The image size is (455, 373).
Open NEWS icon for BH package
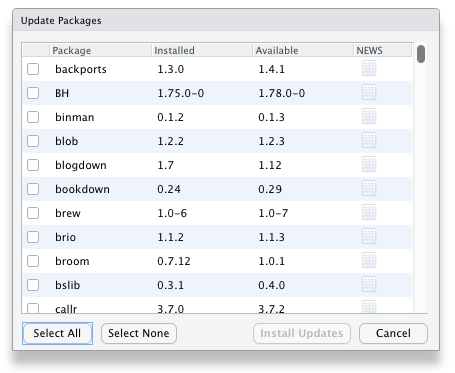[x=369, y=92]
